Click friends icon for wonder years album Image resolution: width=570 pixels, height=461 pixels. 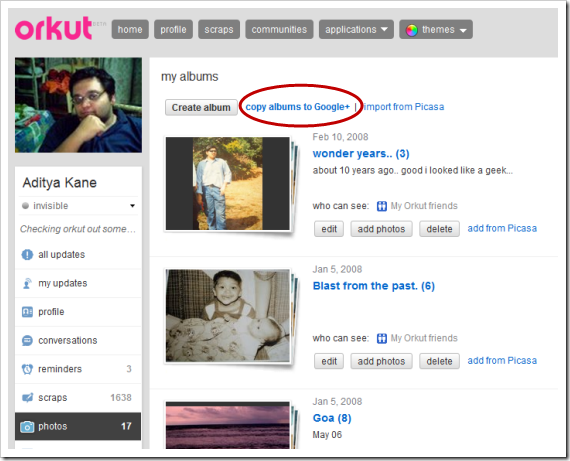click(381, 206)
